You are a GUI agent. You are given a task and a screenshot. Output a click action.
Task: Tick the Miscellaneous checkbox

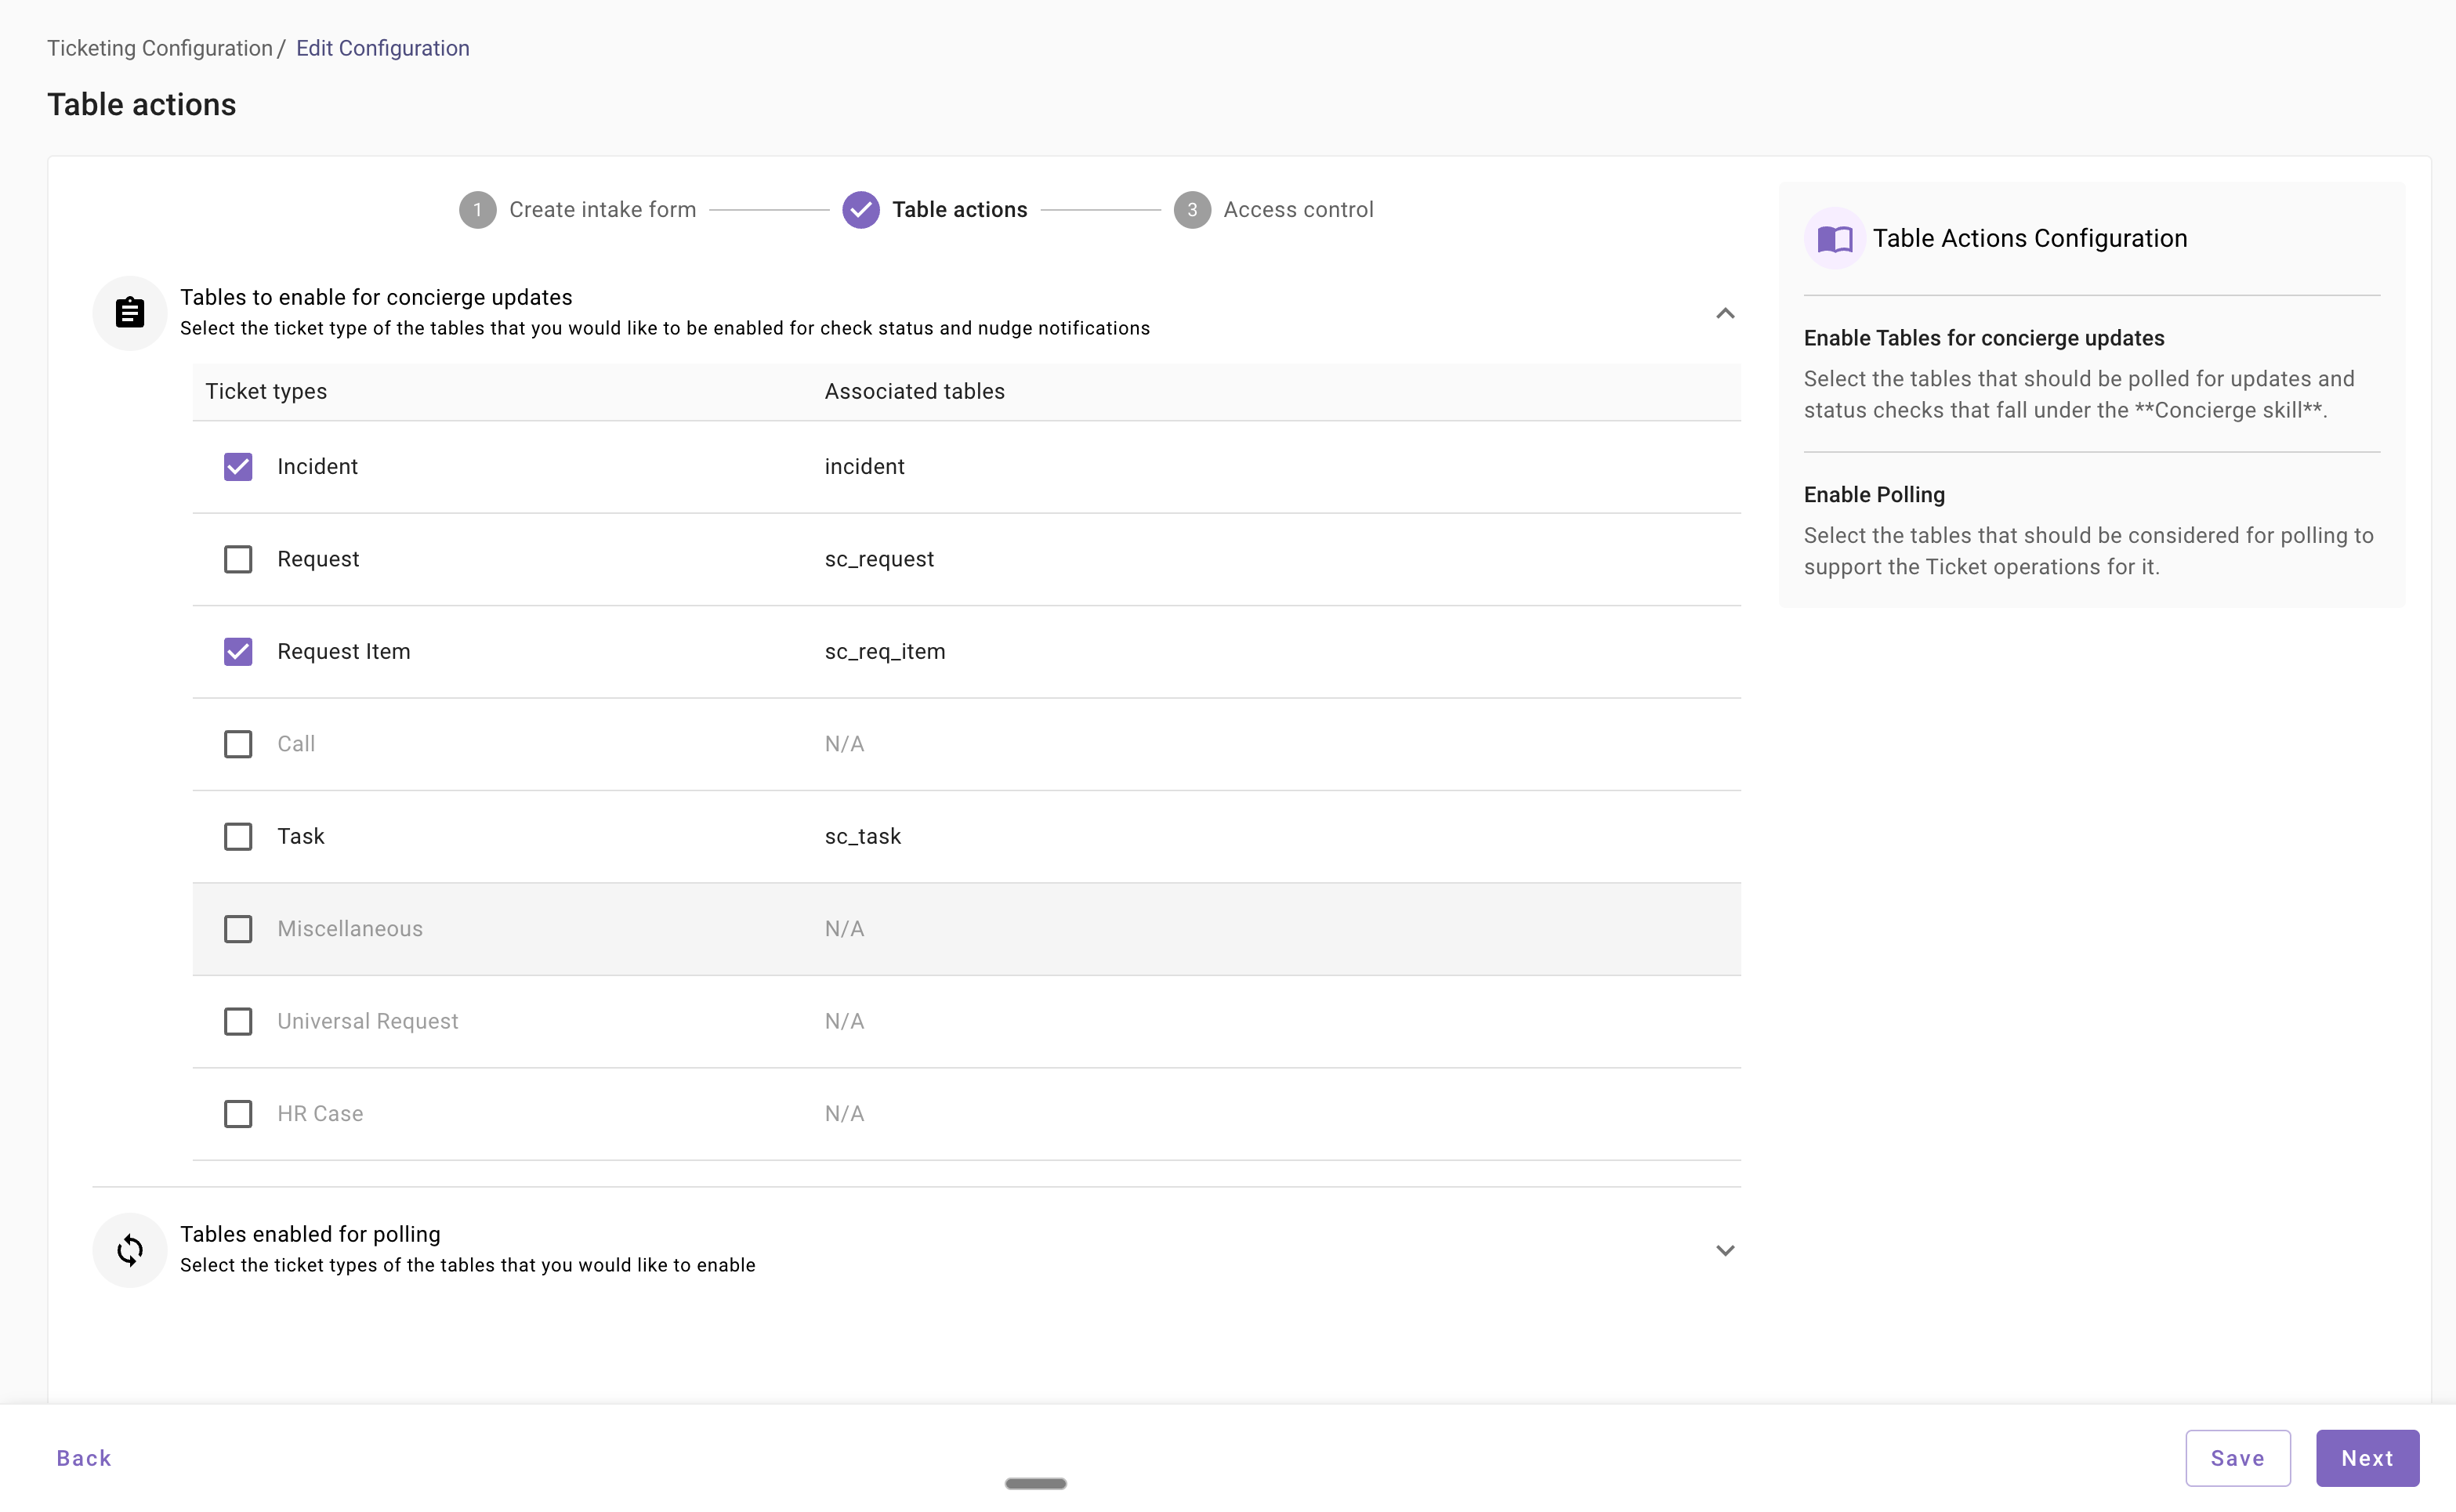(x=238, y=929)
